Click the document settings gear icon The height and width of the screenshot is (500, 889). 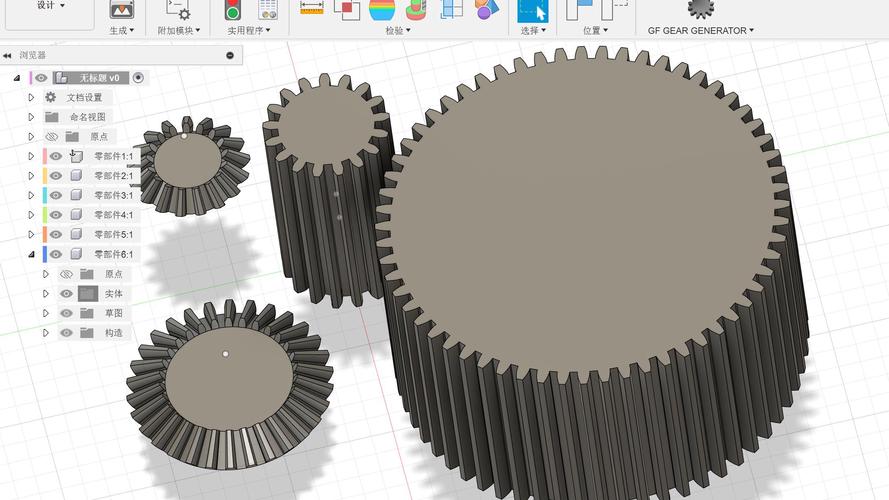tap(50, 97)
